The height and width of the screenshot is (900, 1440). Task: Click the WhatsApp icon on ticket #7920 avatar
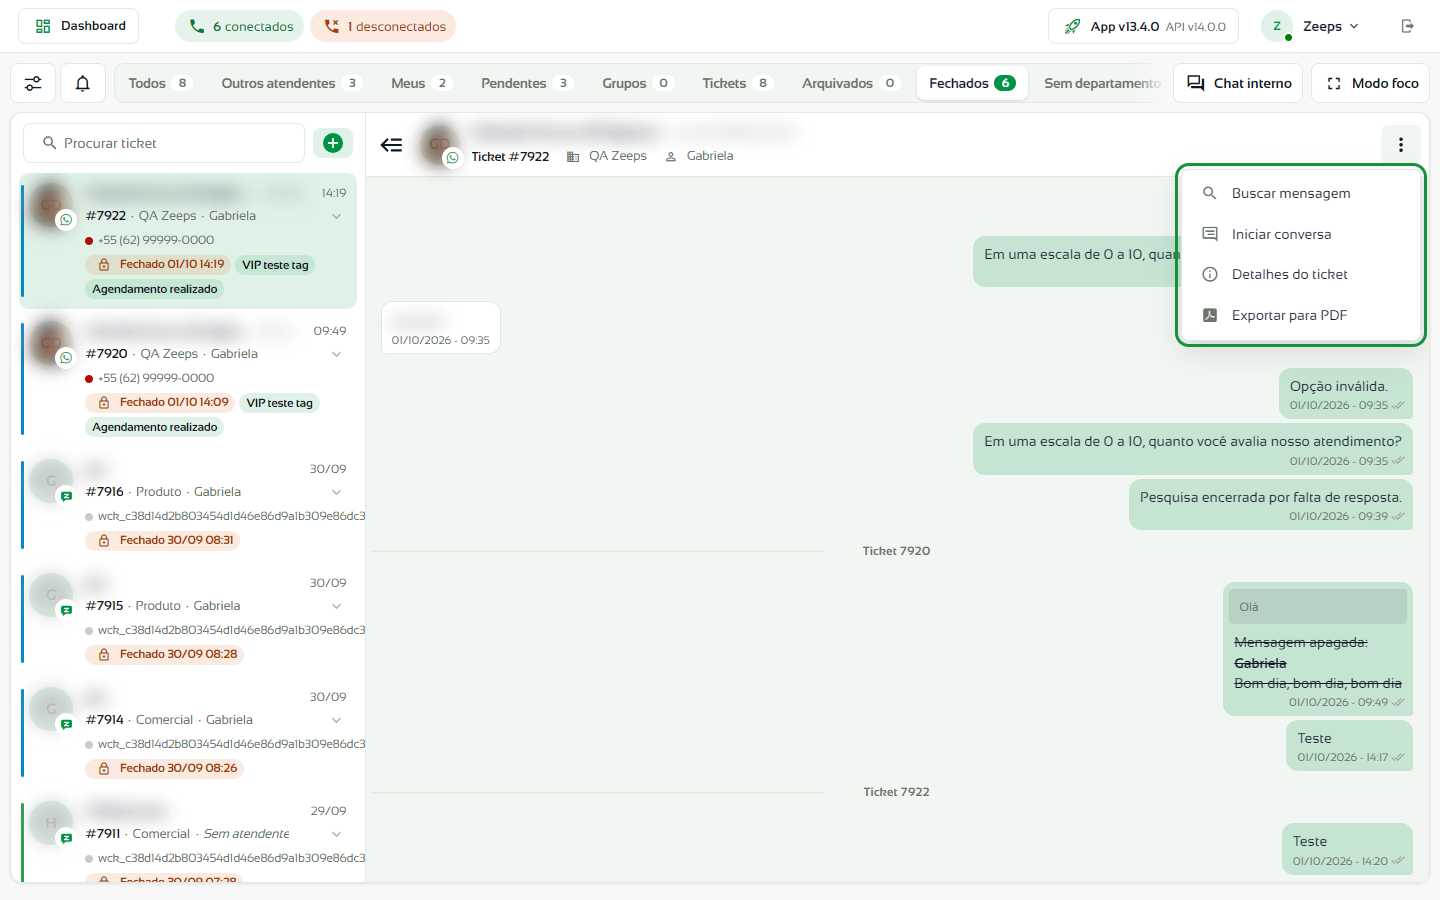(66, 358)
